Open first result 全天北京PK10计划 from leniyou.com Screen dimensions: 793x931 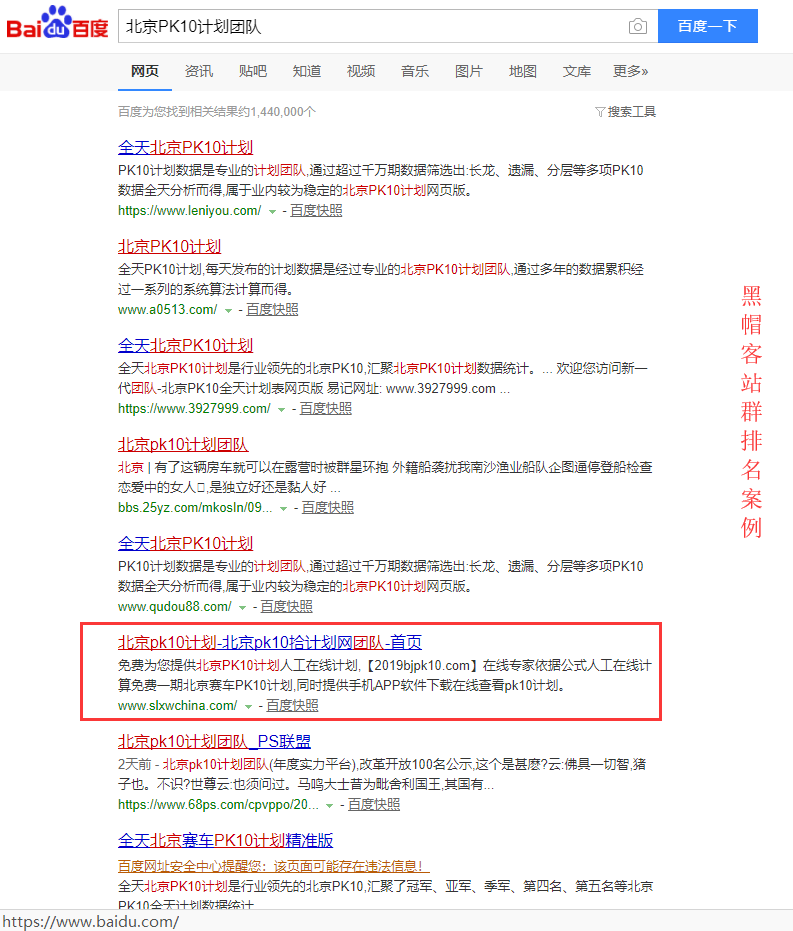click(186, 147)
